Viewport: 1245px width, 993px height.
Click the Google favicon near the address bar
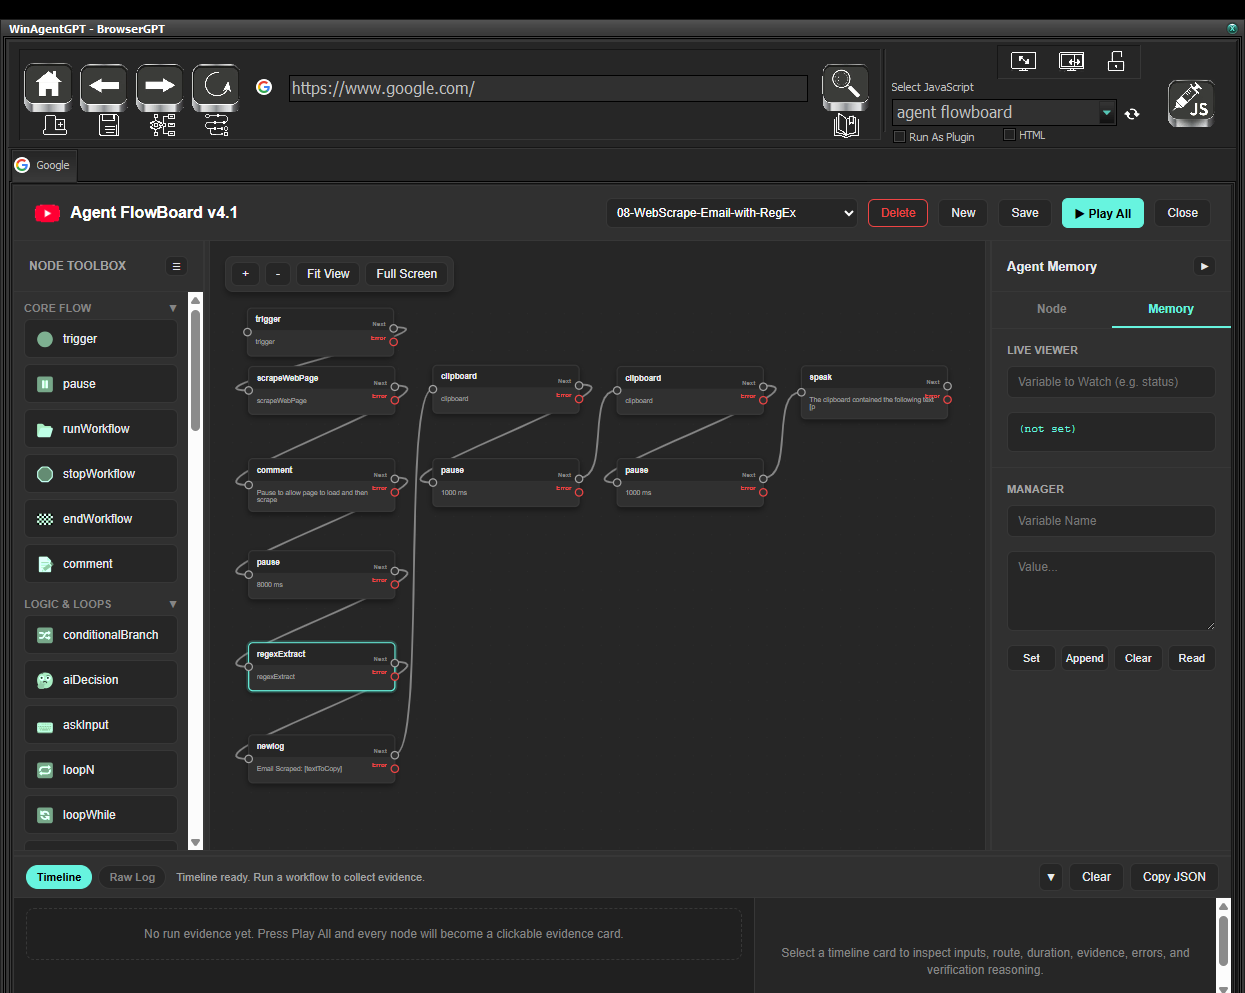[x=264, y=87]
